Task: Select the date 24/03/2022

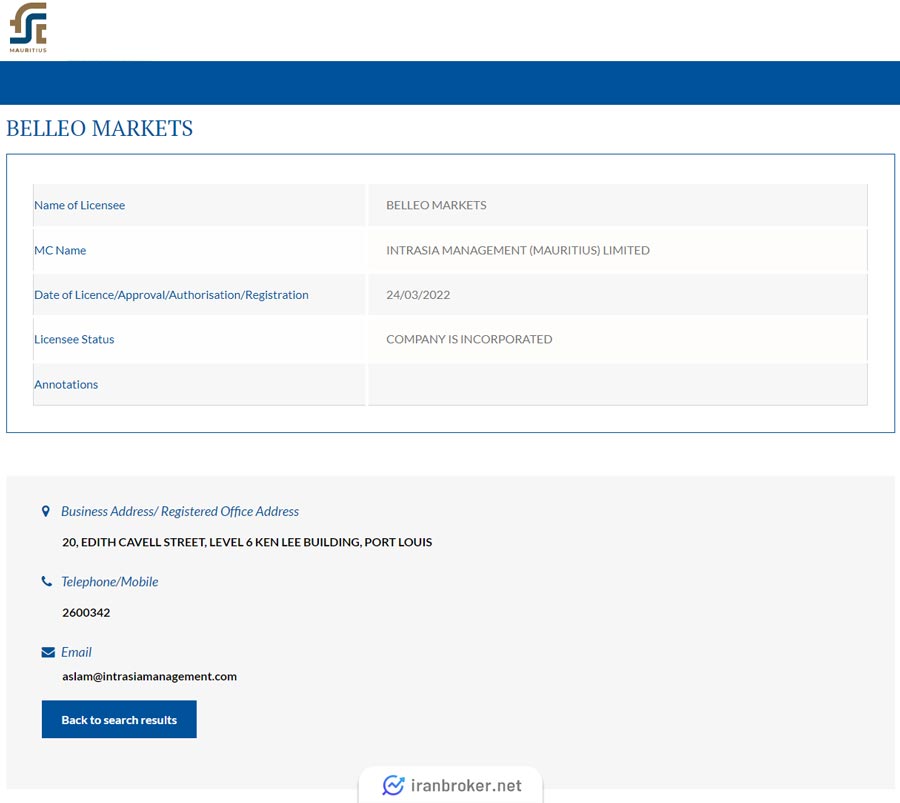Action: click(418, 295)
